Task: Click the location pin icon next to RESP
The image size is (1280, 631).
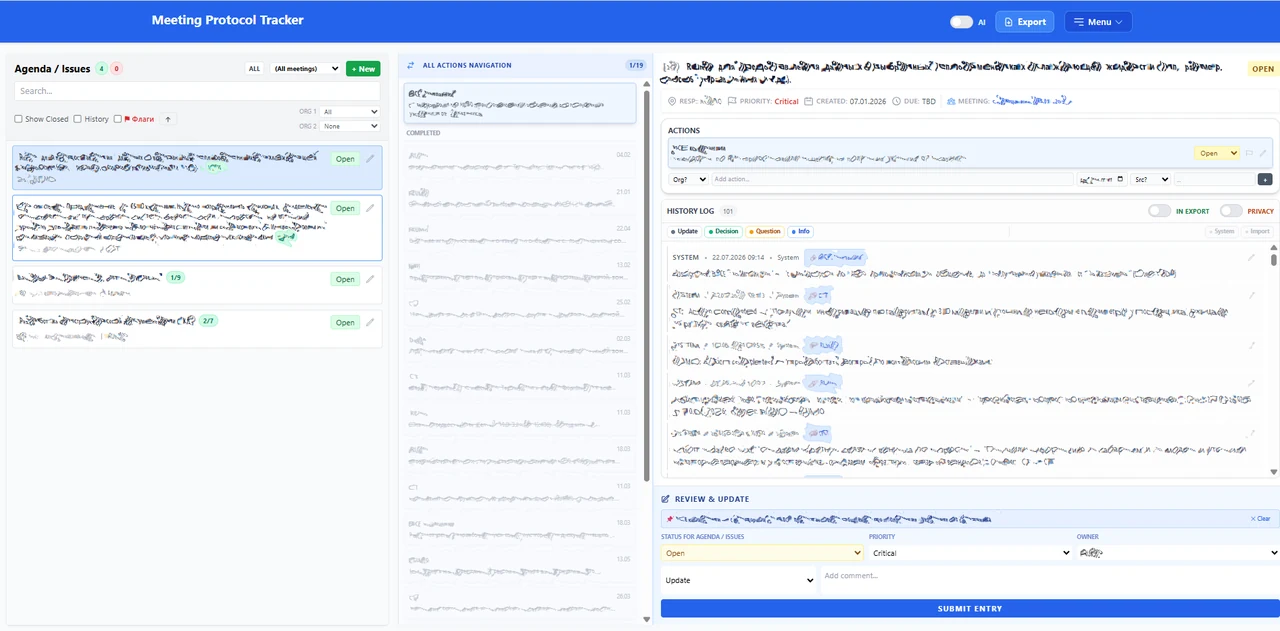Action: coord(673,101)
